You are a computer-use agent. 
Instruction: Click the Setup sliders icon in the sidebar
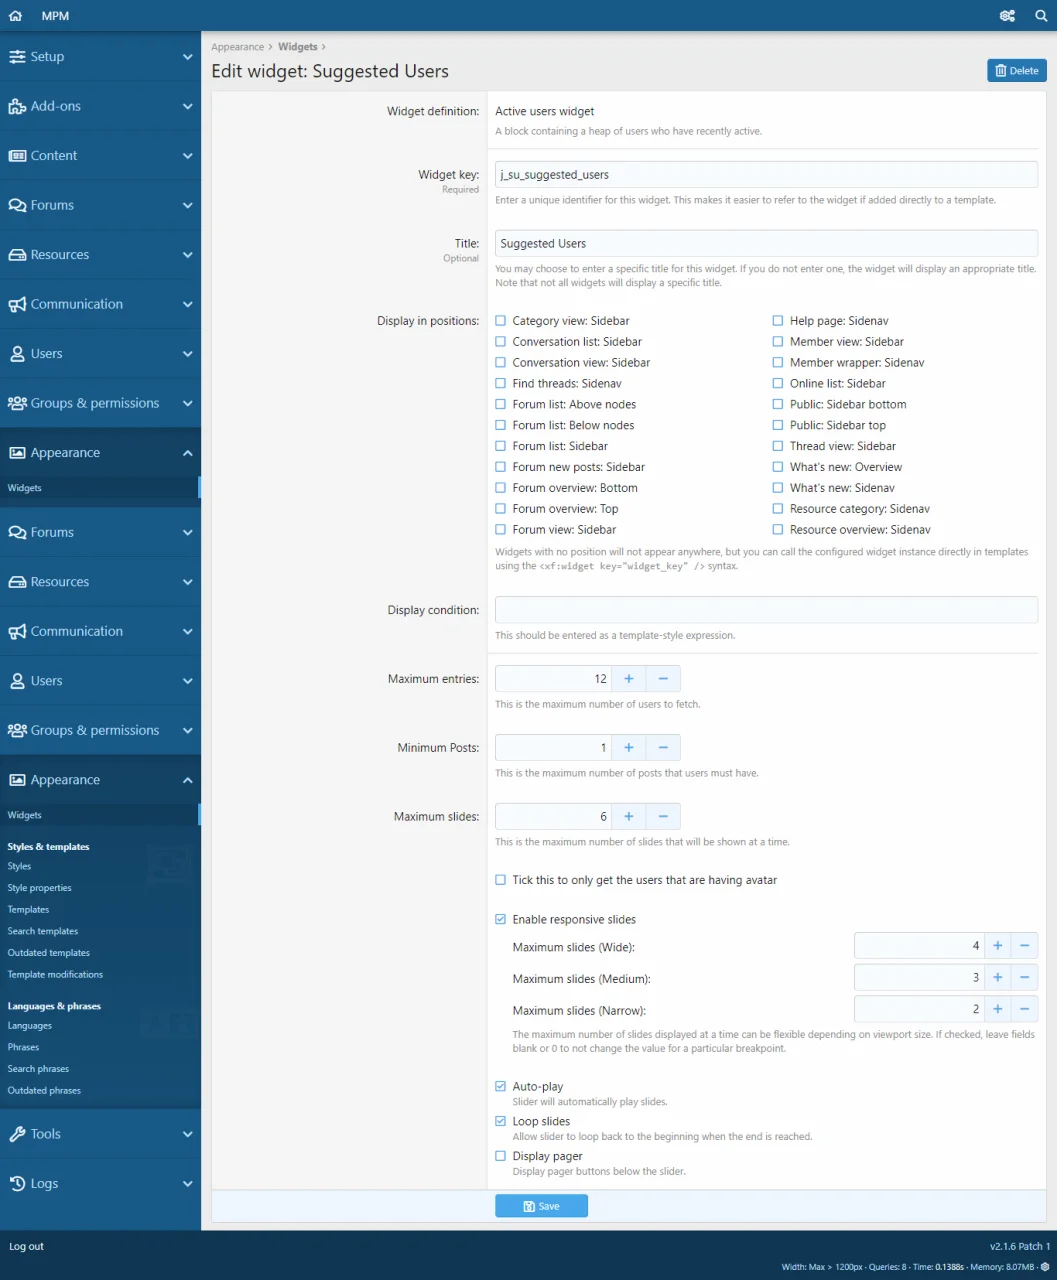click(17, 57)
